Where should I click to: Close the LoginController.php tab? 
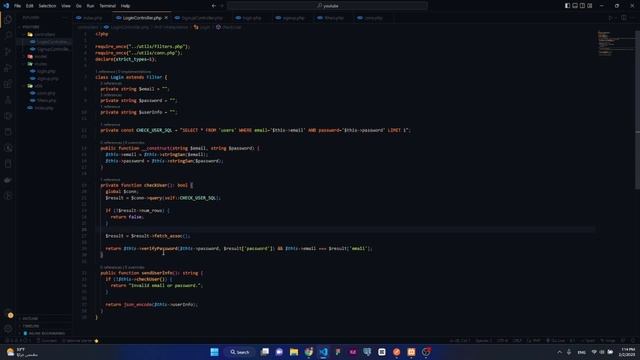click(x=166, y=18)
